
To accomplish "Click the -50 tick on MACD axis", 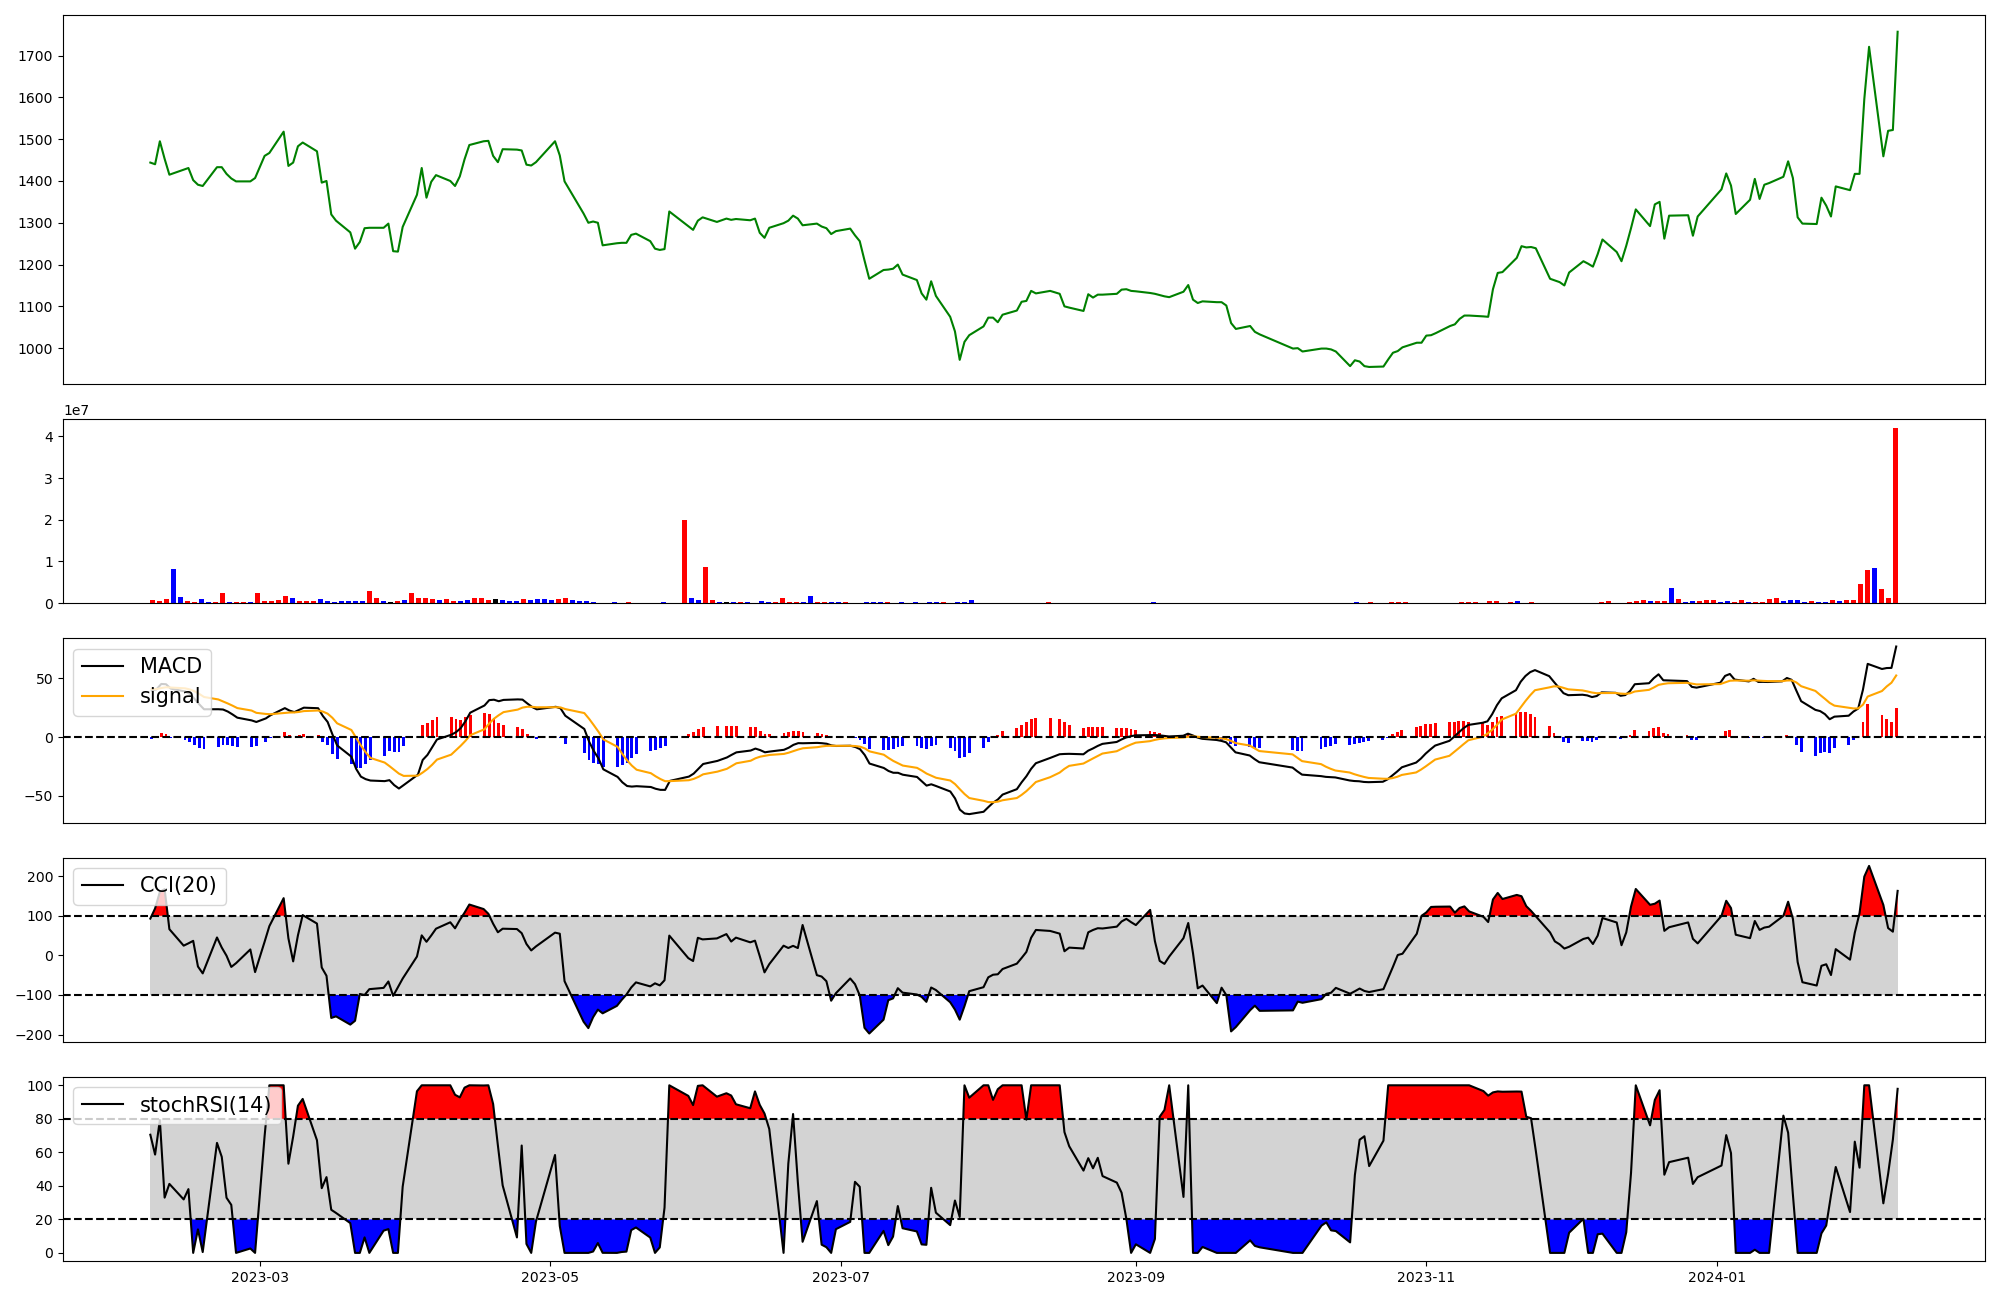I will (40, 797).
